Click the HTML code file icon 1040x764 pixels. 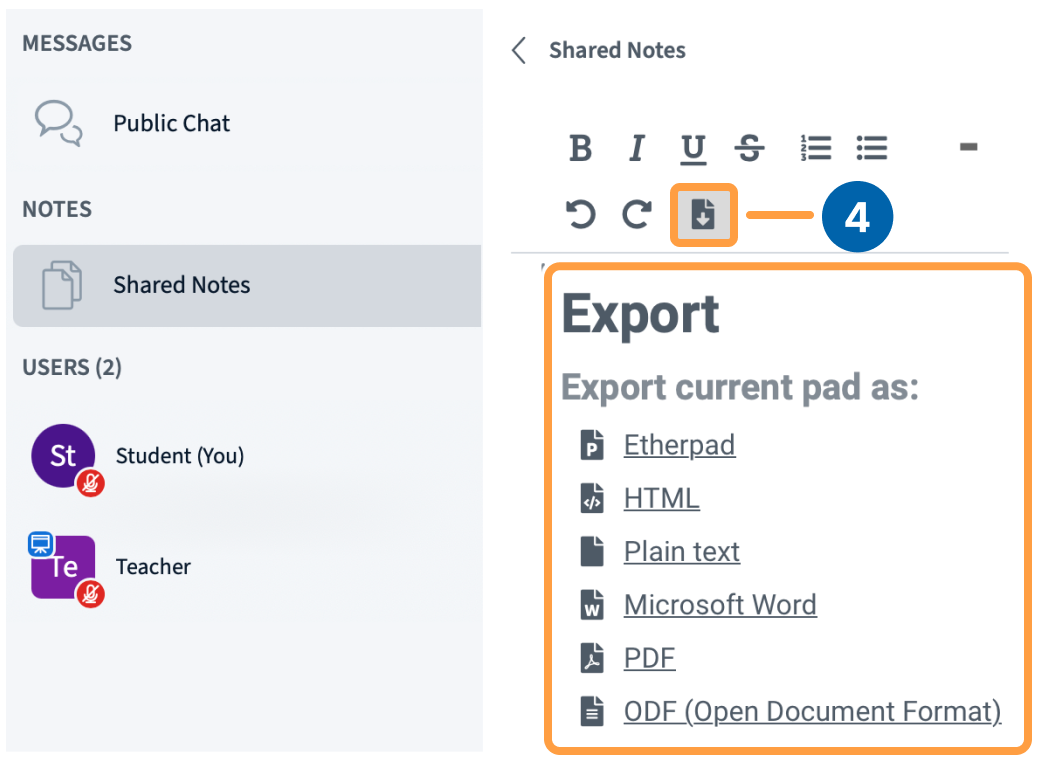(592, 498)
